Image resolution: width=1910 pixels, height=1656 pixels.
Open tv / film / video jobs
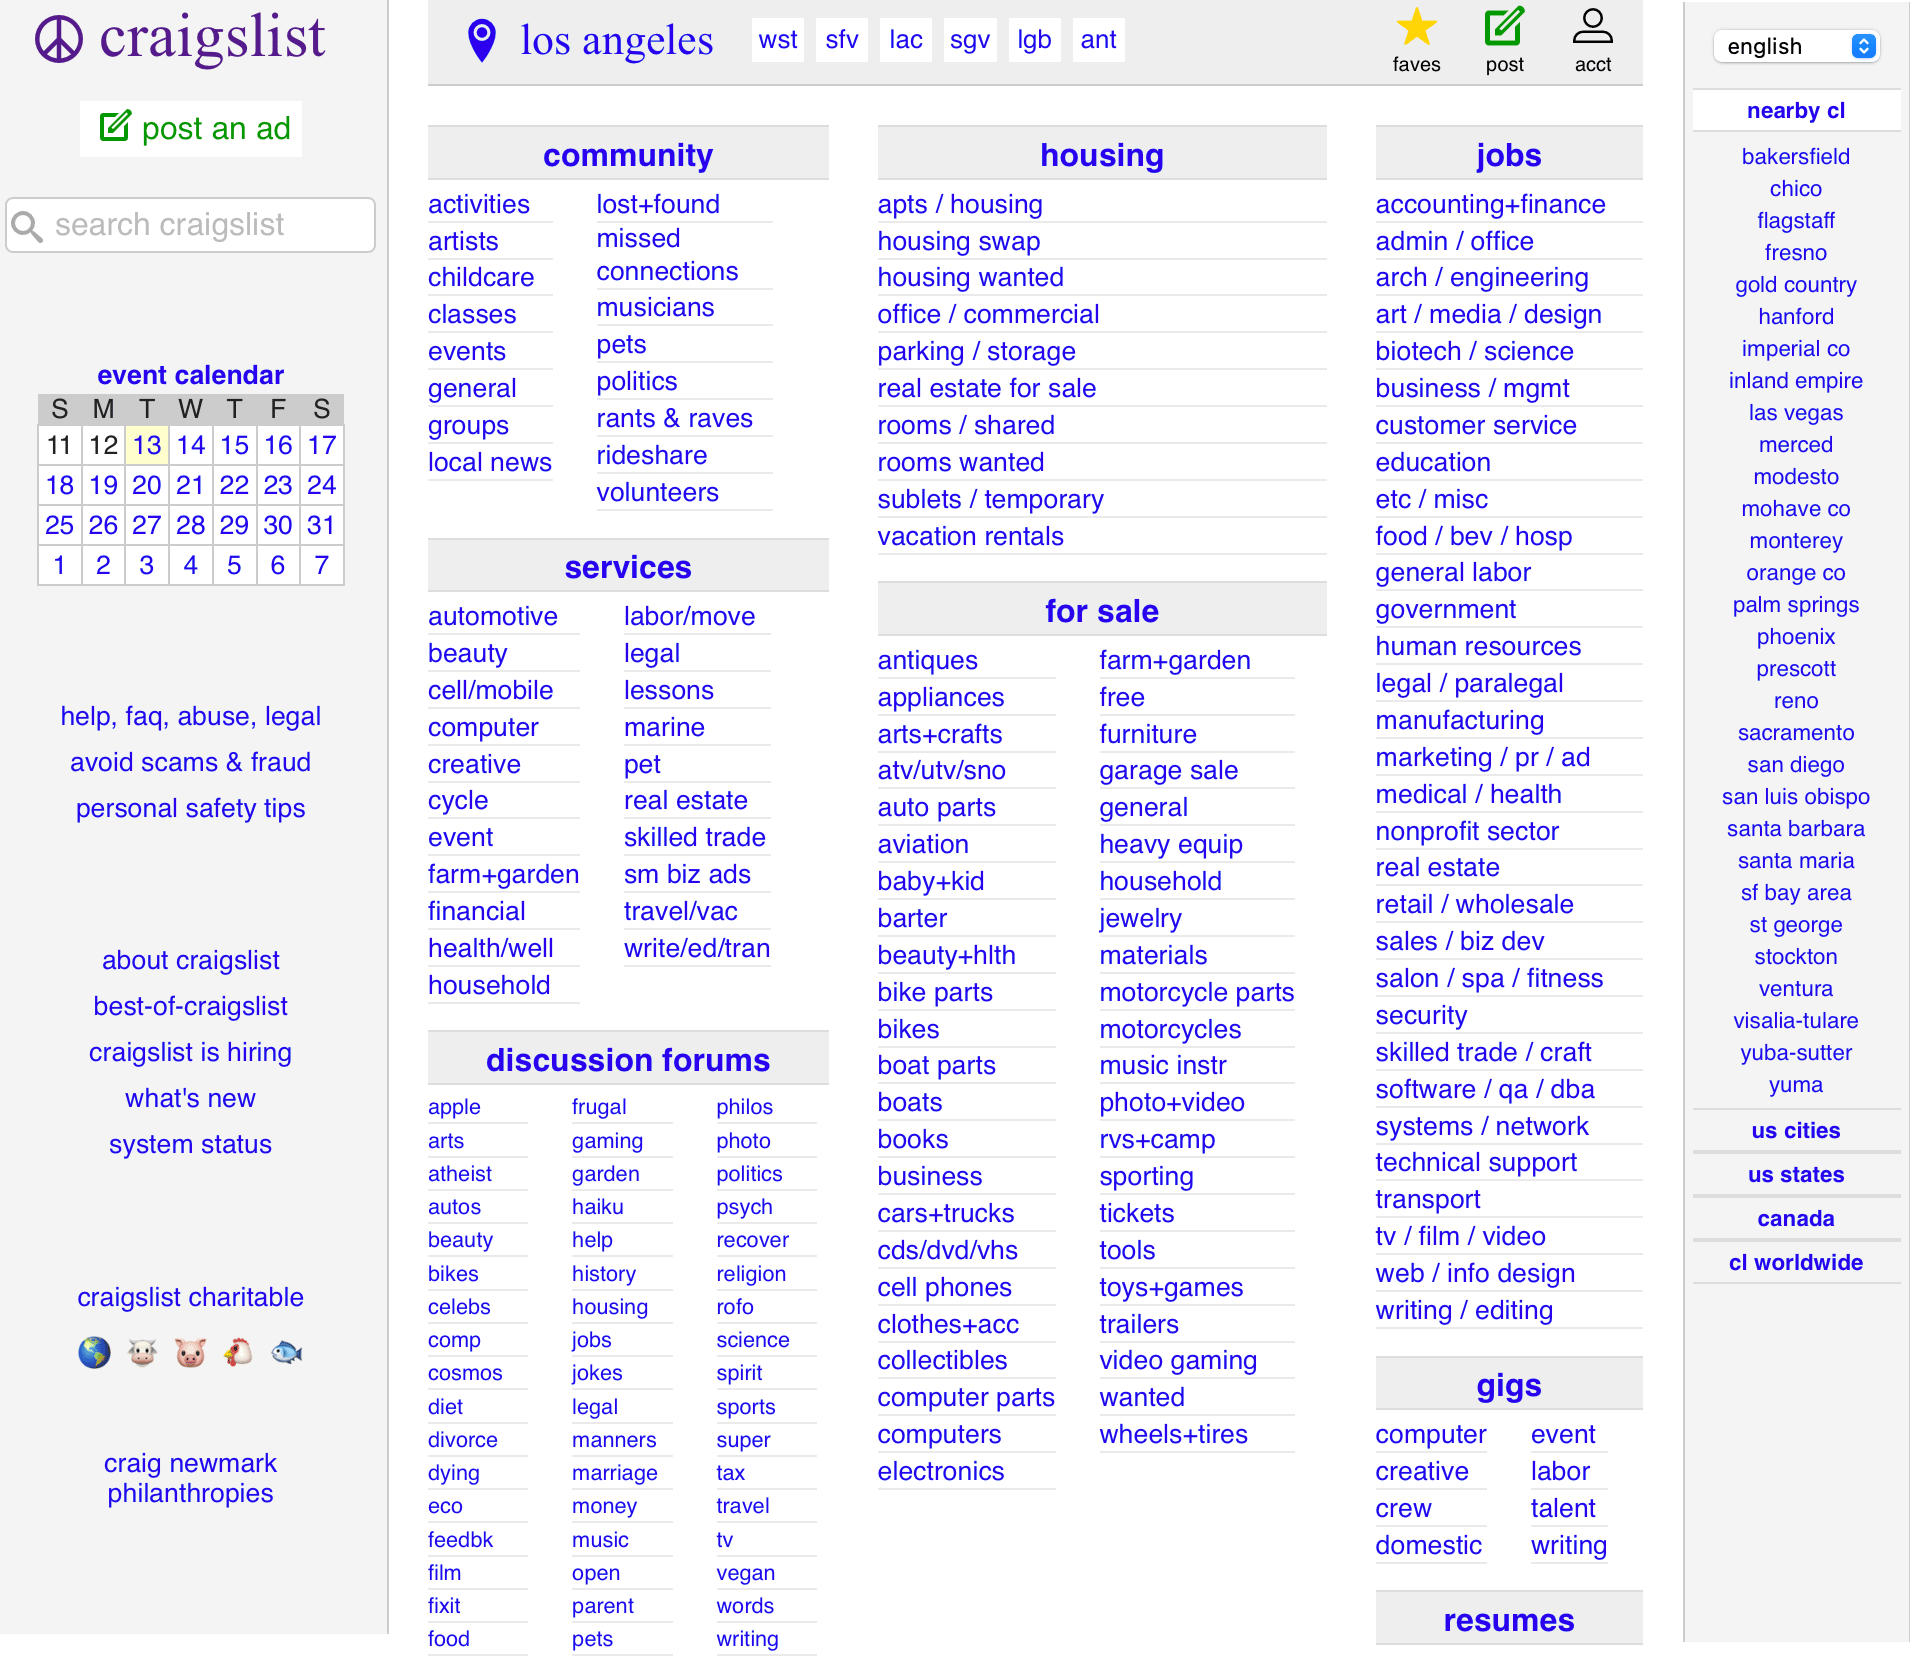pyautogui.click(x=1461, y=1237)
